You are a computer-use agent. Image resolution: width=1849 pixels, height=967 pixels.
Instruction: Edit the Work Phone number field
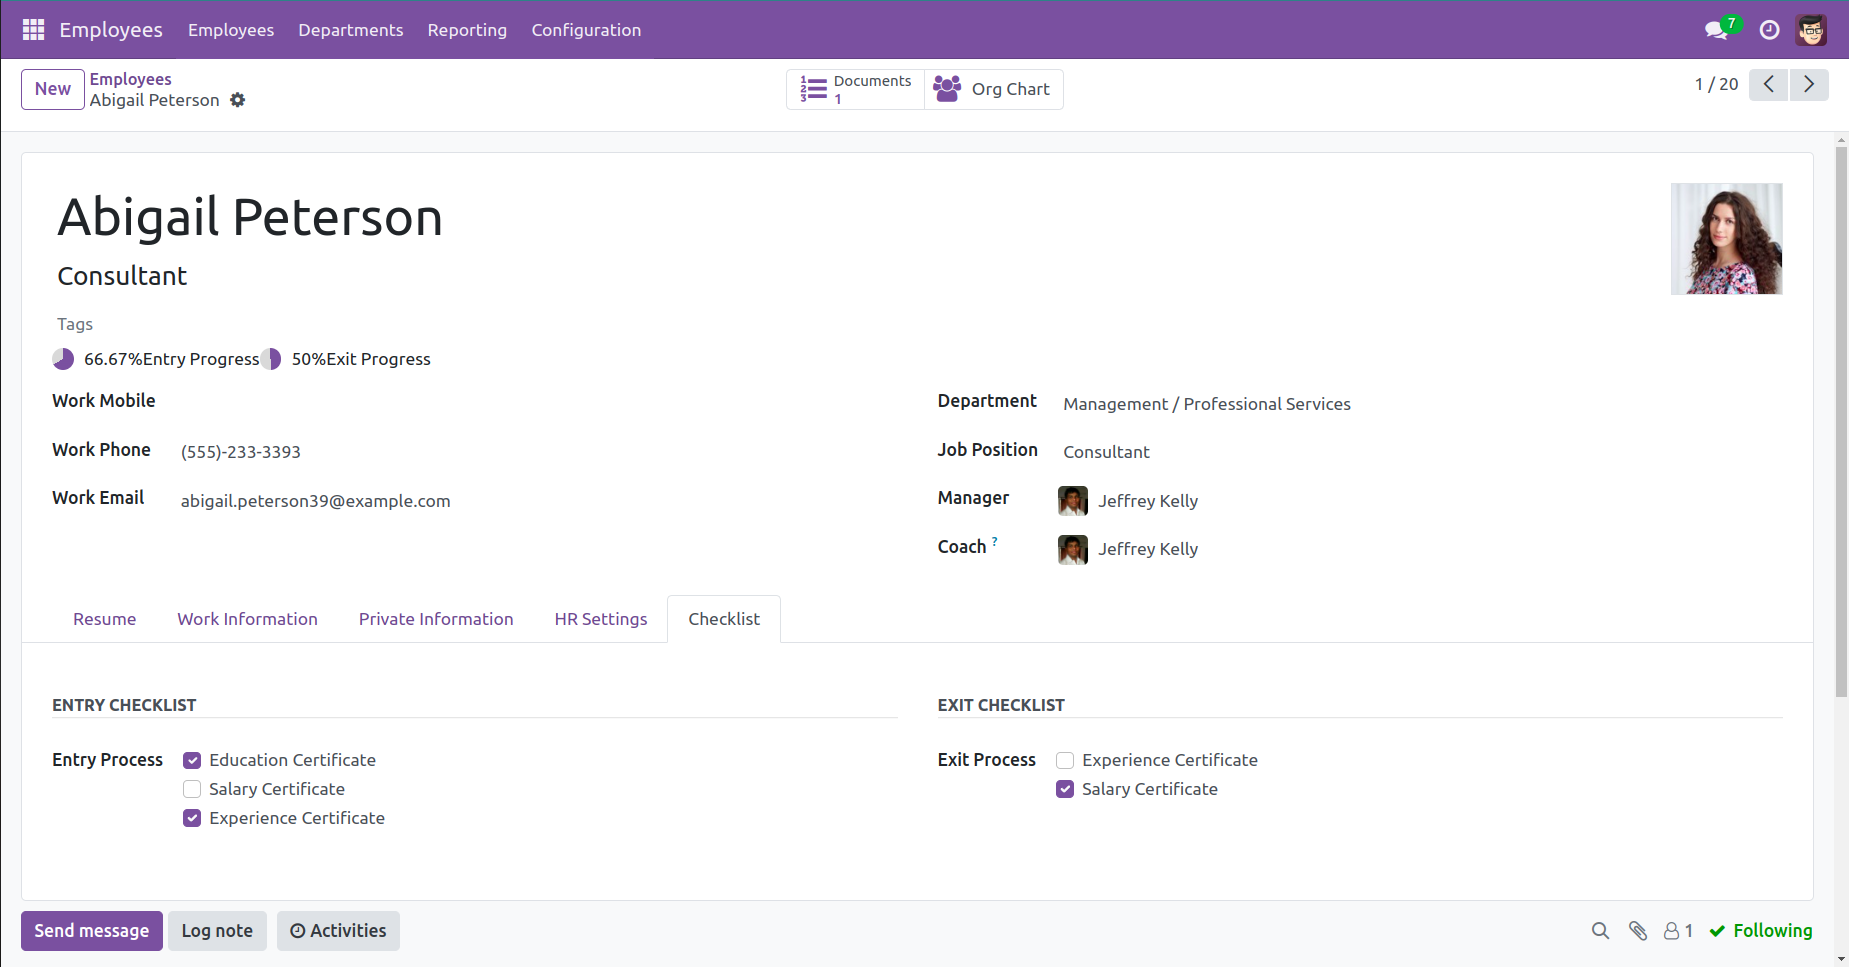coord(535,452)
